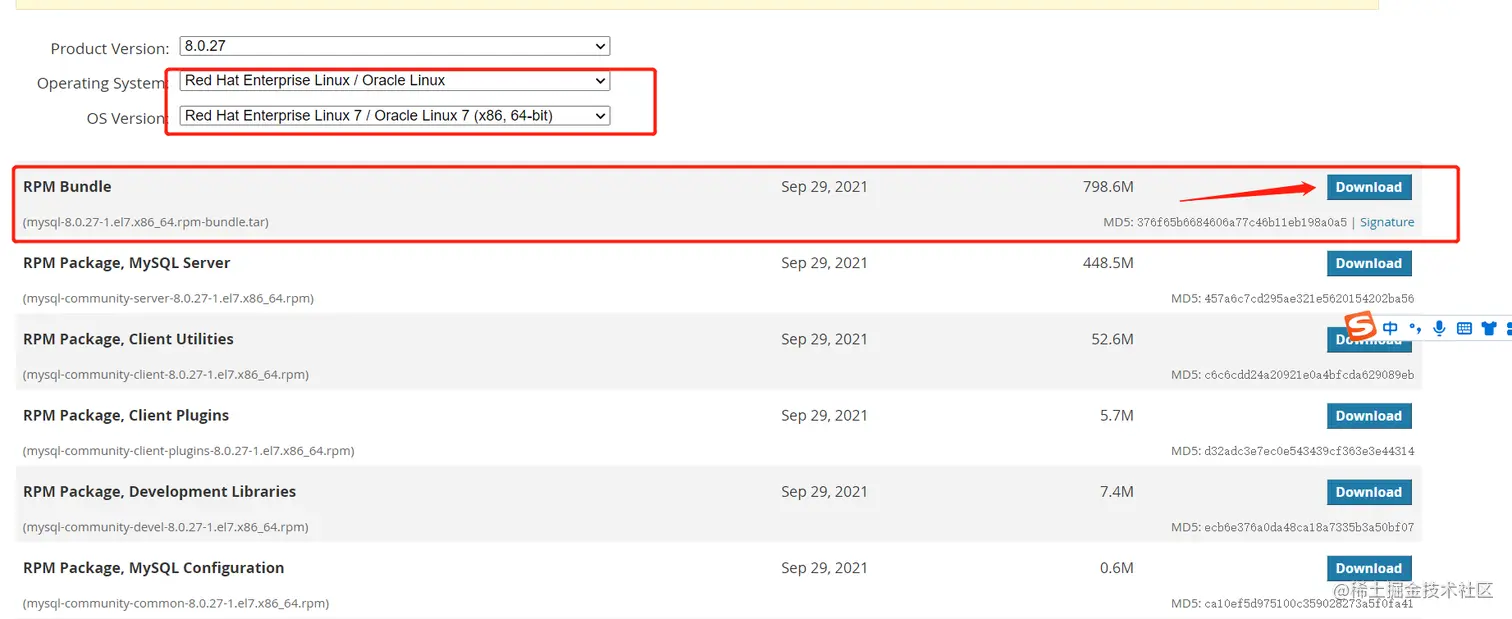
Task: Open the Product Version dropdown
Action: coord(395,46)
